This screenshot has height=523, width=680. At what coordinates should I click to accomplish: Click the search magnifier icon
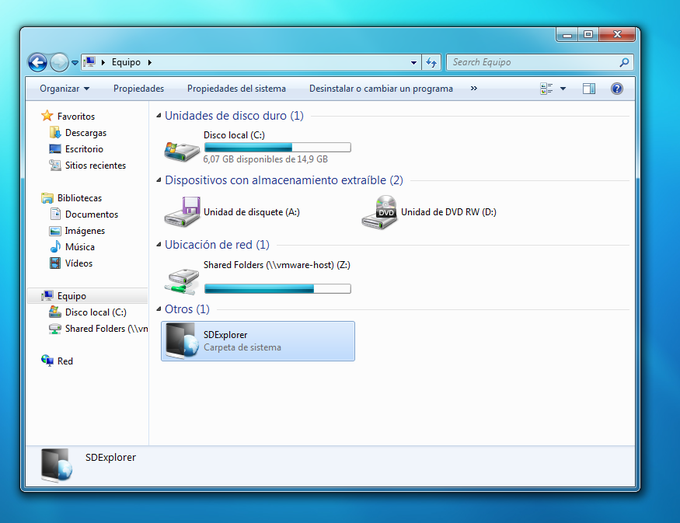coord(624,62)
